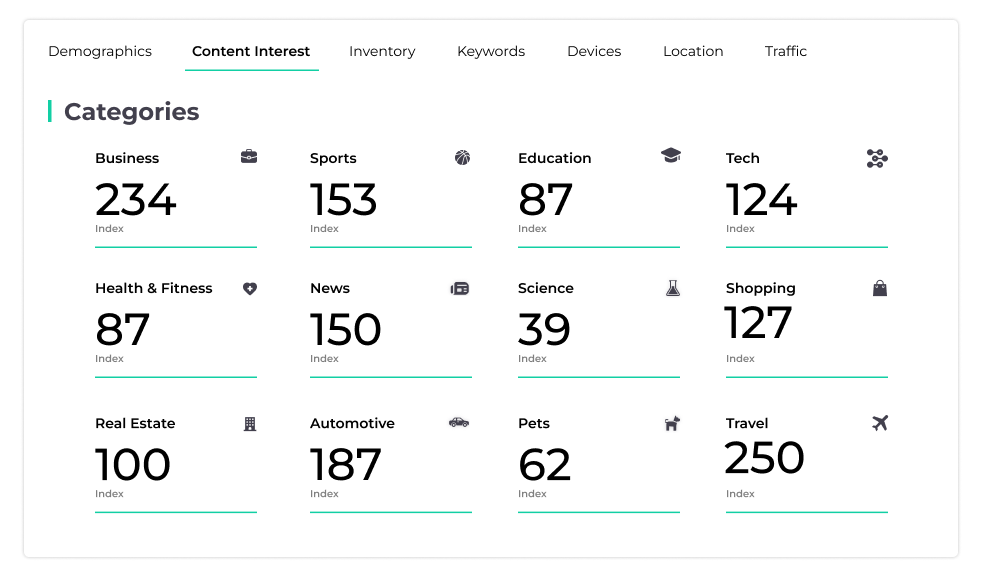Open the Location tab
The width and height of the screenshot is (982, 587).
point(693,51)
